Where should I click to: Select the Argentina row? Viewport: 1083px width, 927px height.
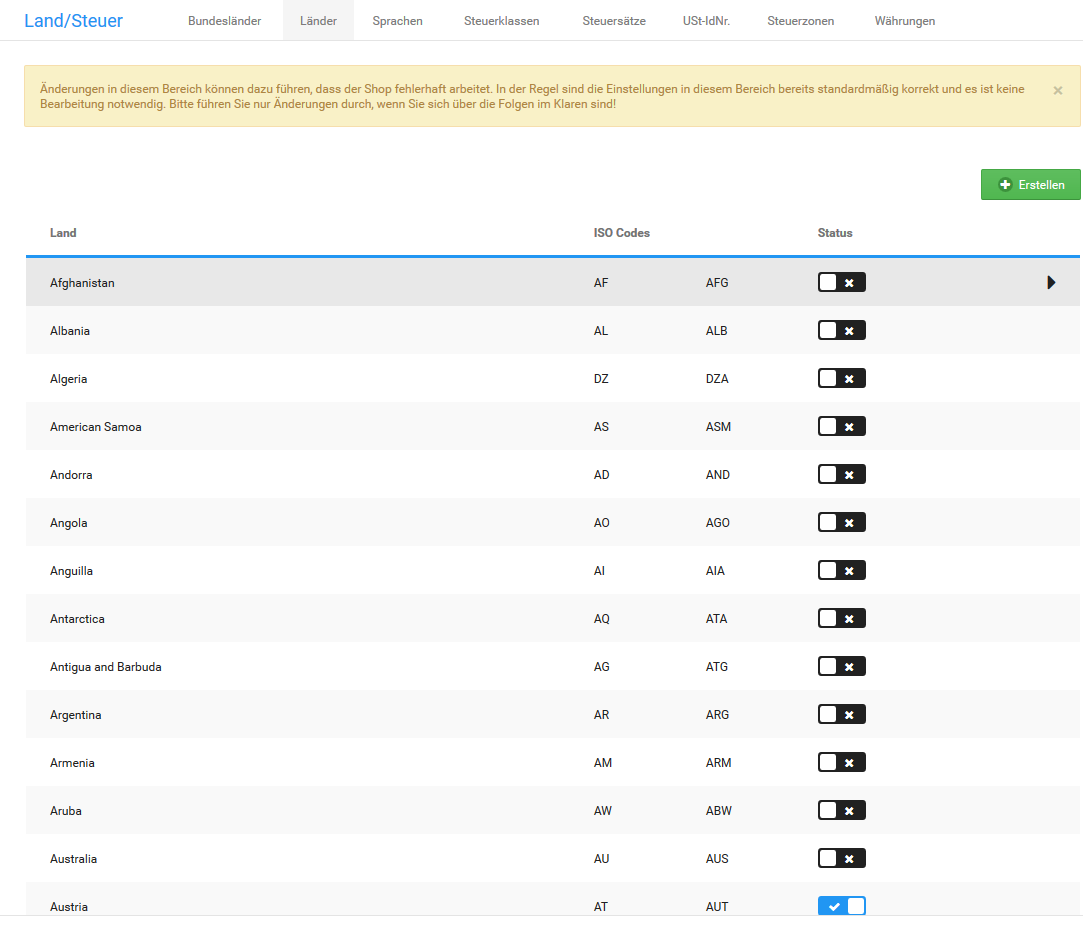click(76, 715)
